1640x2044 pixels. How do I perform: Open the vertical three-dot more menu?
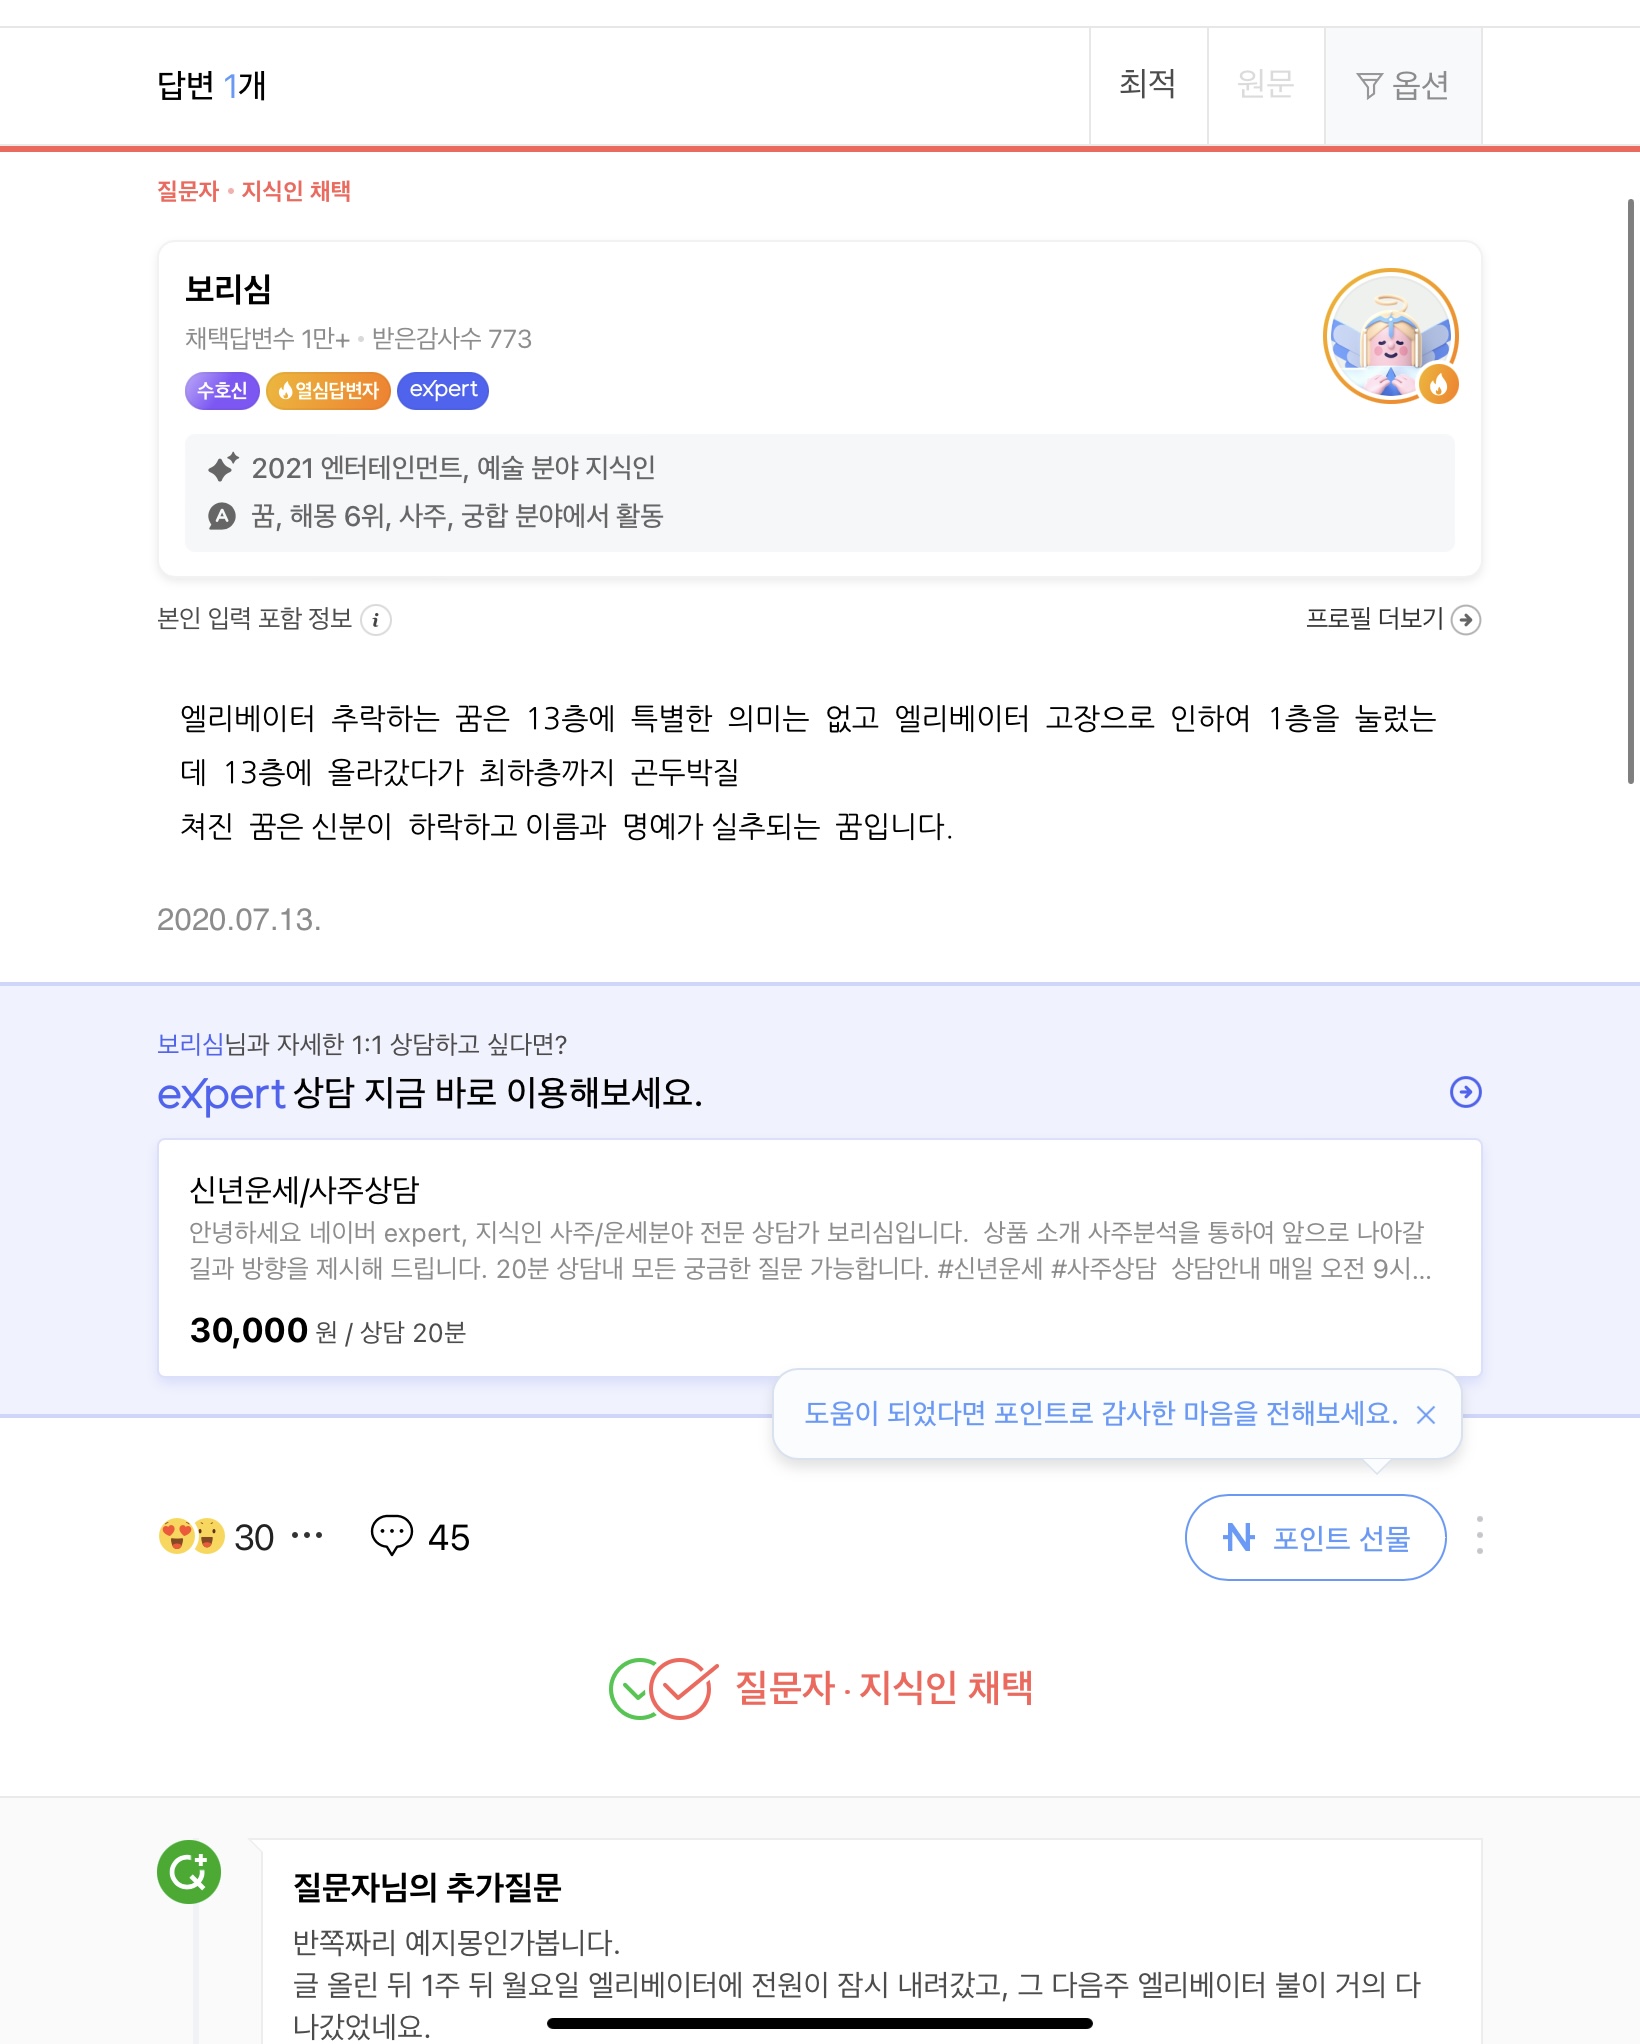click(1479, 1536)
